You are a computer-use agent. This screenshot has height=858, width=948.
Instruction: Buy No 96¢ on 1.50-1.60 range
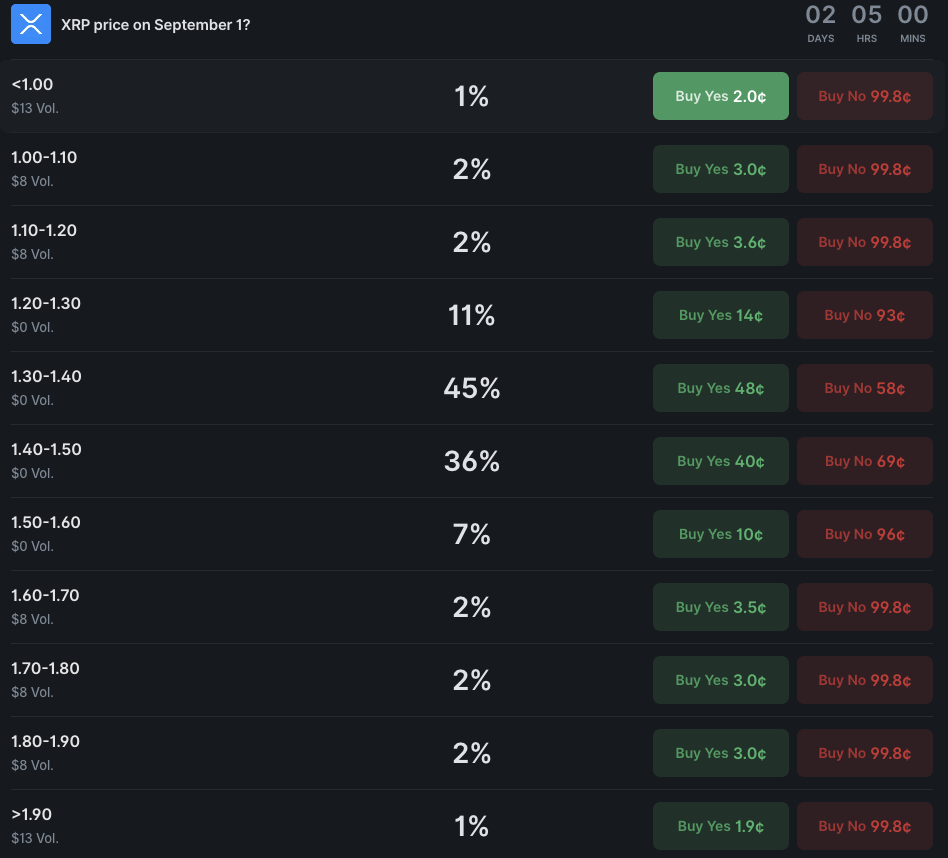point(865,534)
